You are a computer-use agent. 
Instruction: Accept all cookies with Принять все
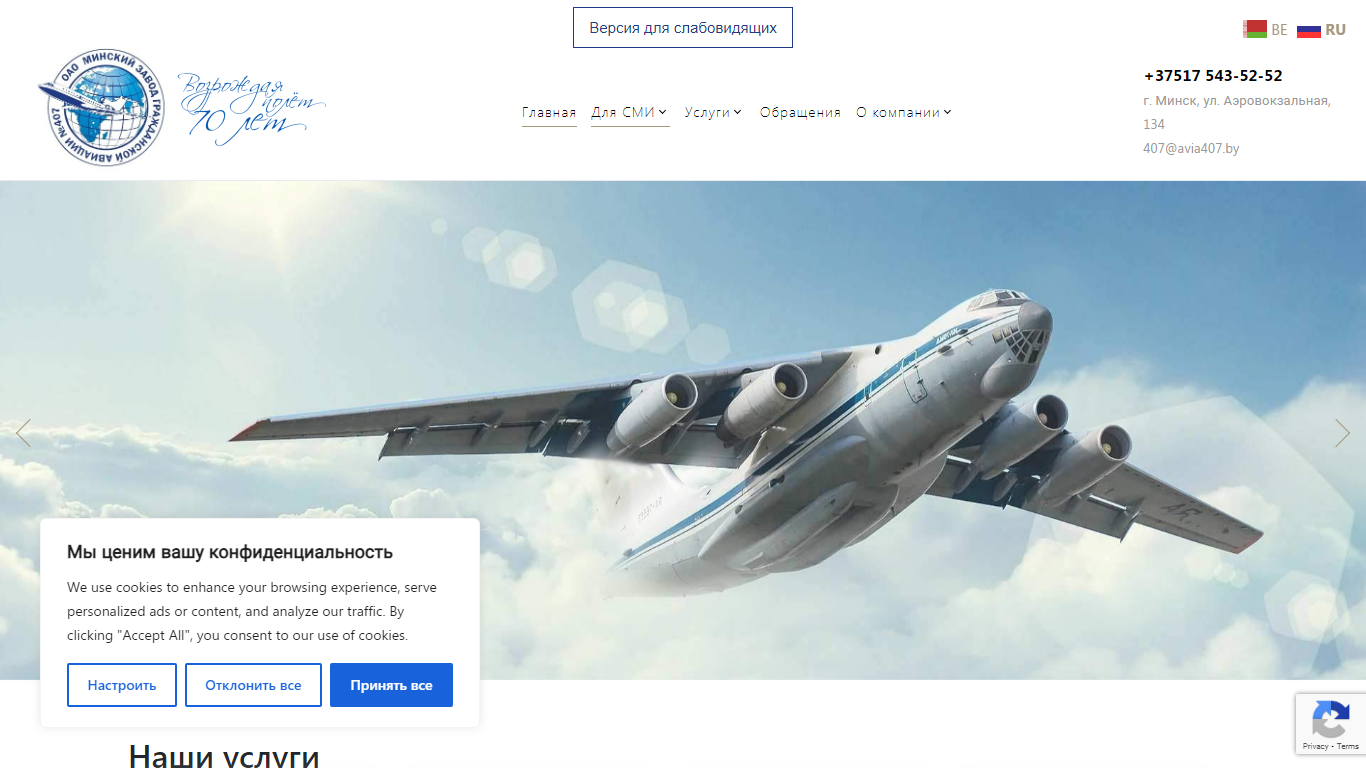(x=391, y=685)
